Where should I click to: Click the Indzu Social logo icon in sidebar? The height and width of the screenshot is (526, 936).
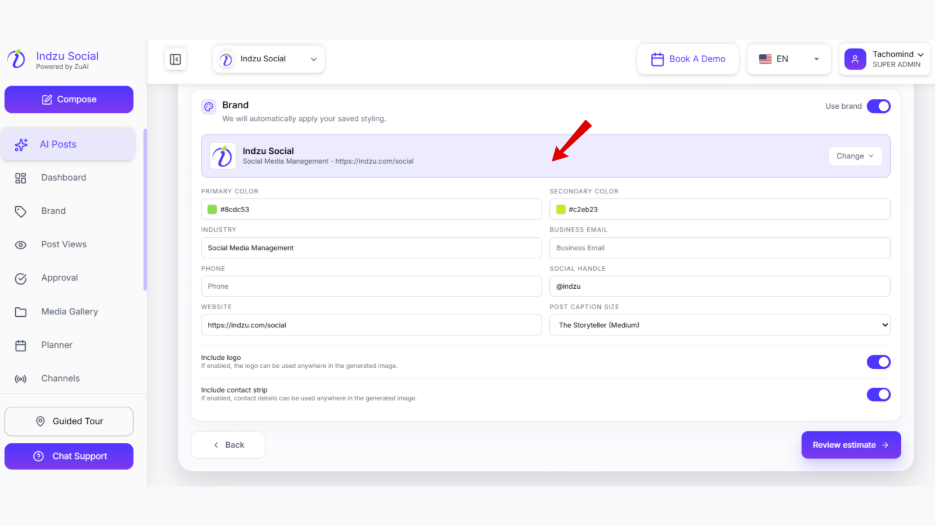[x=16, y=59]
